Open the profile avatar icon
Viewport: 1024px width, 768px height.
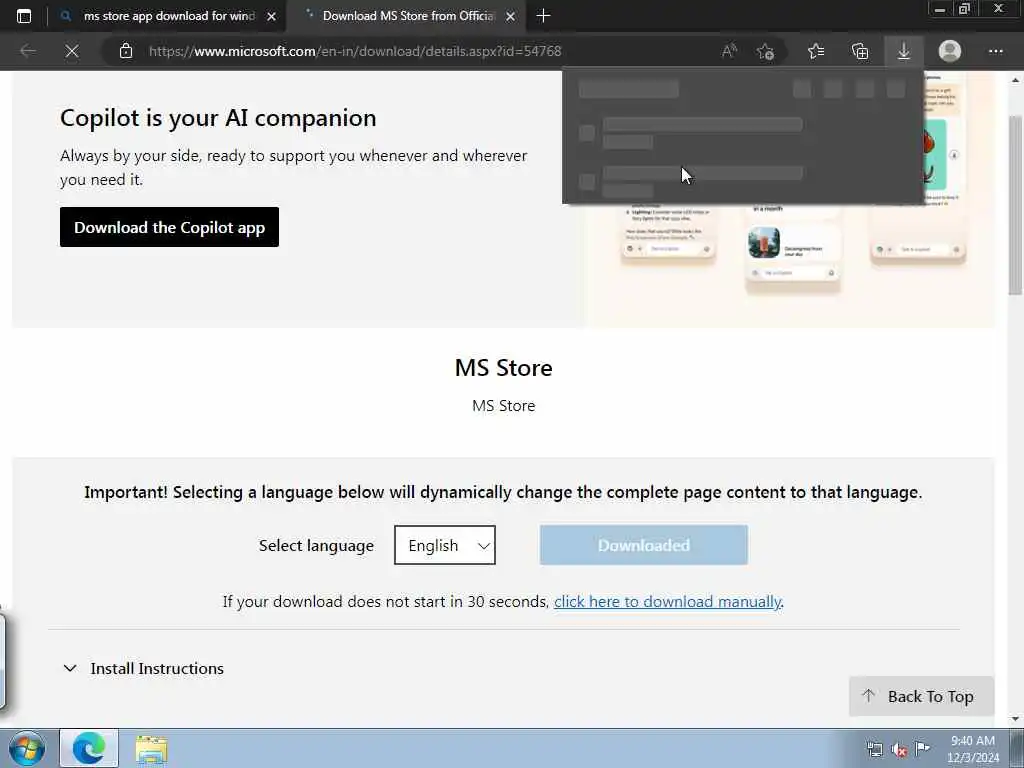pos(950,51)
